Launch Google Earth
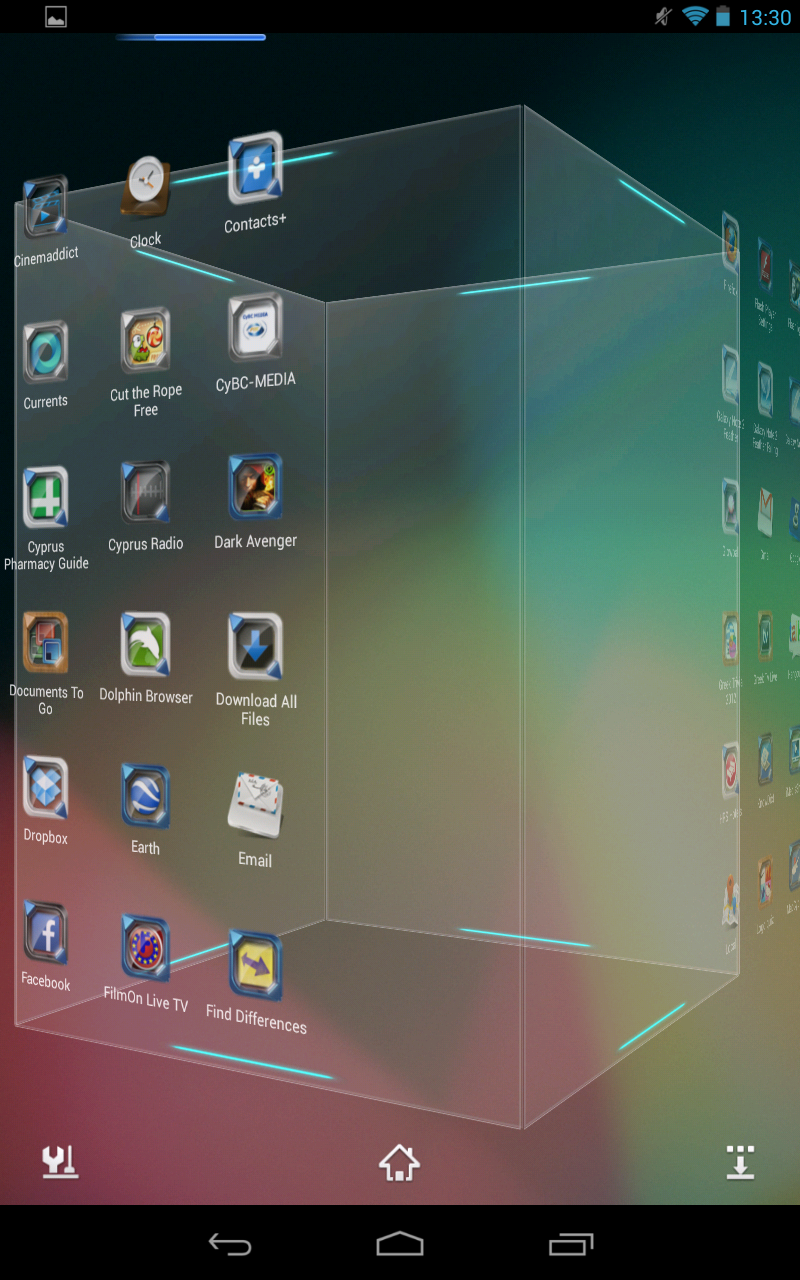 pyautogui.click(x=146, y=797)
